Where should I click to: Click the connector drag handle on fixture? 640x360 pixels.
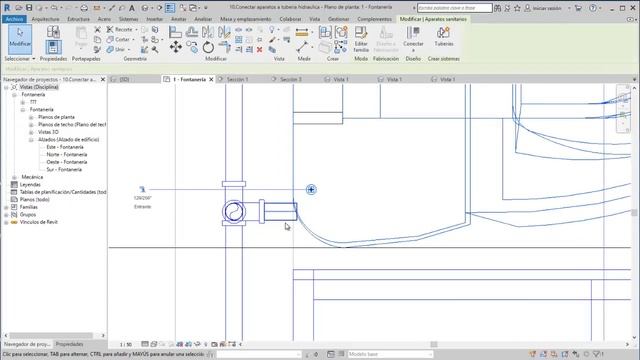coord(311,189)
